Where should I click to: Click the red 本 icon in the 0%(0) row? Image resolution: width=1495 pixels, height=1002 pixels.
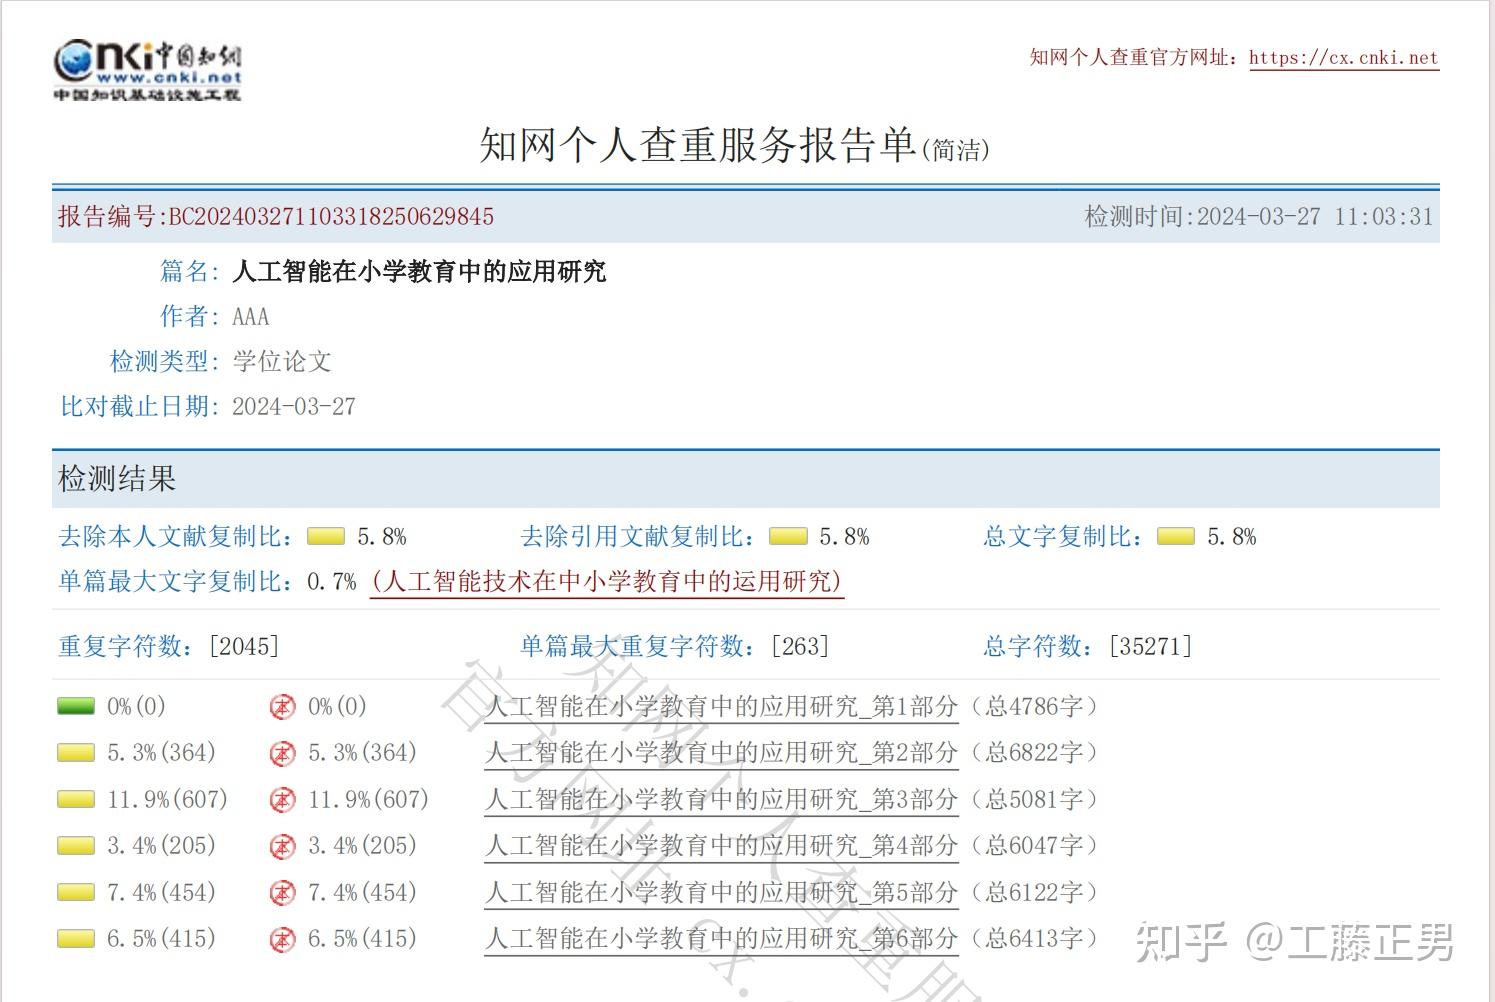[283, 707]
